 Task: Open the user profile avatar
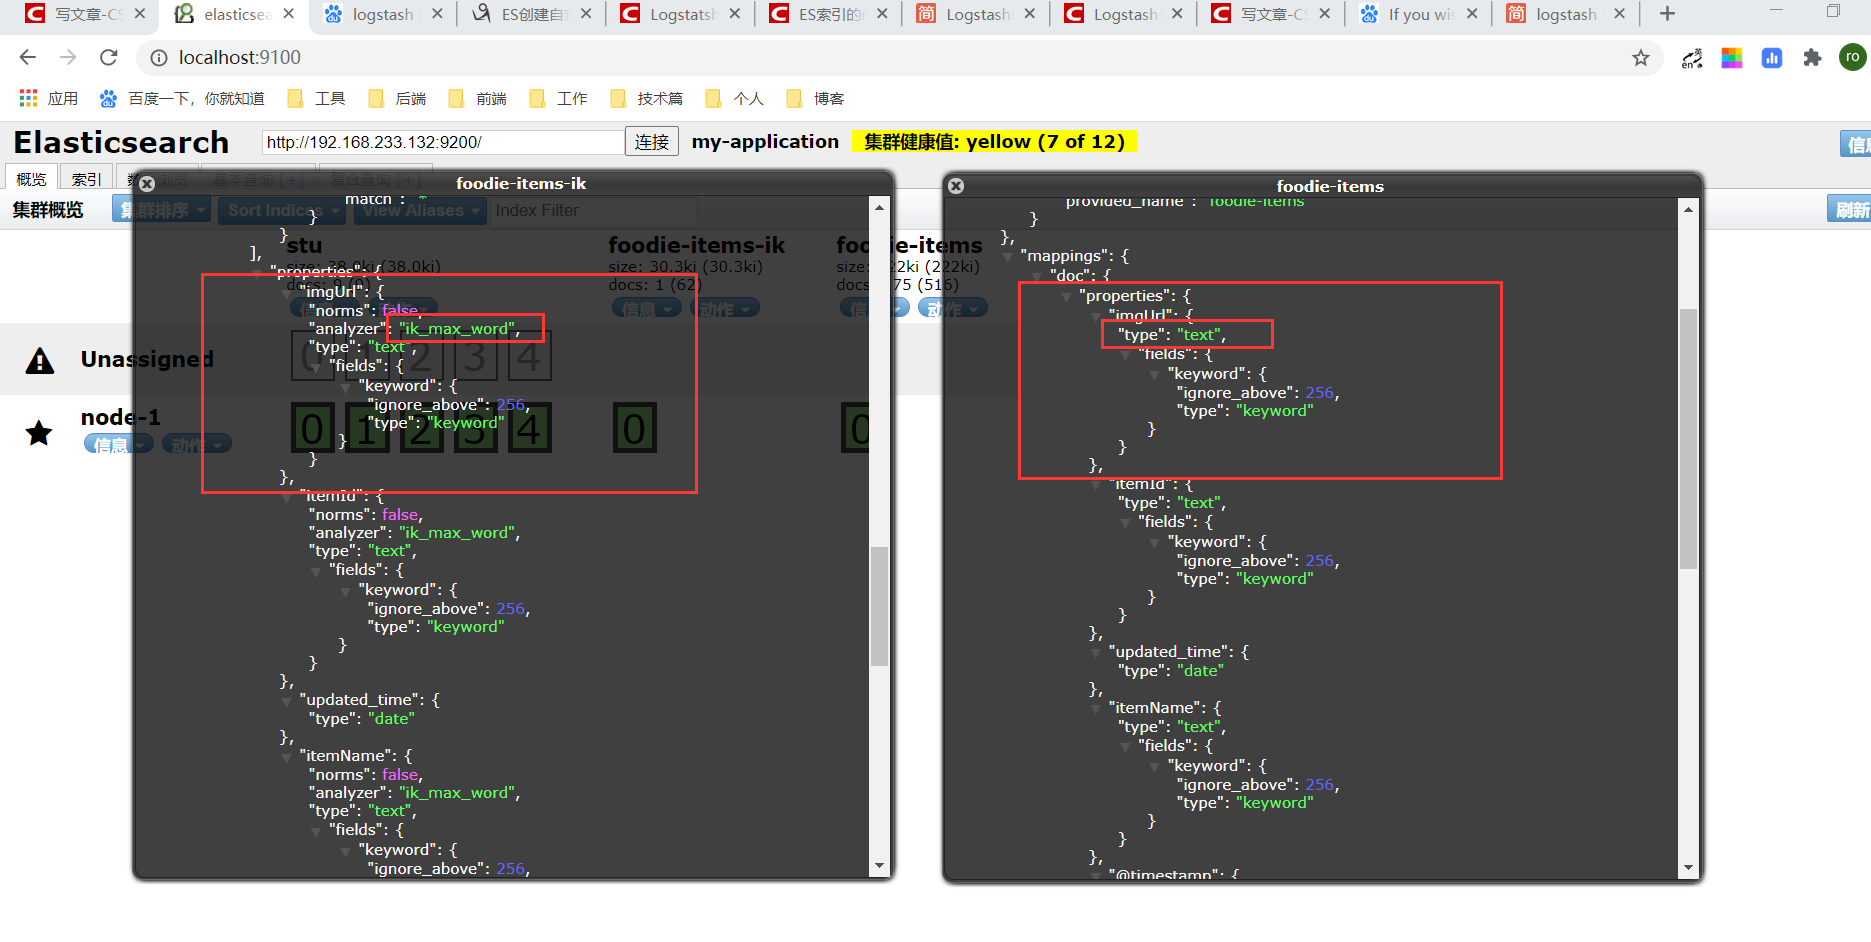(x=1852, y=57)
